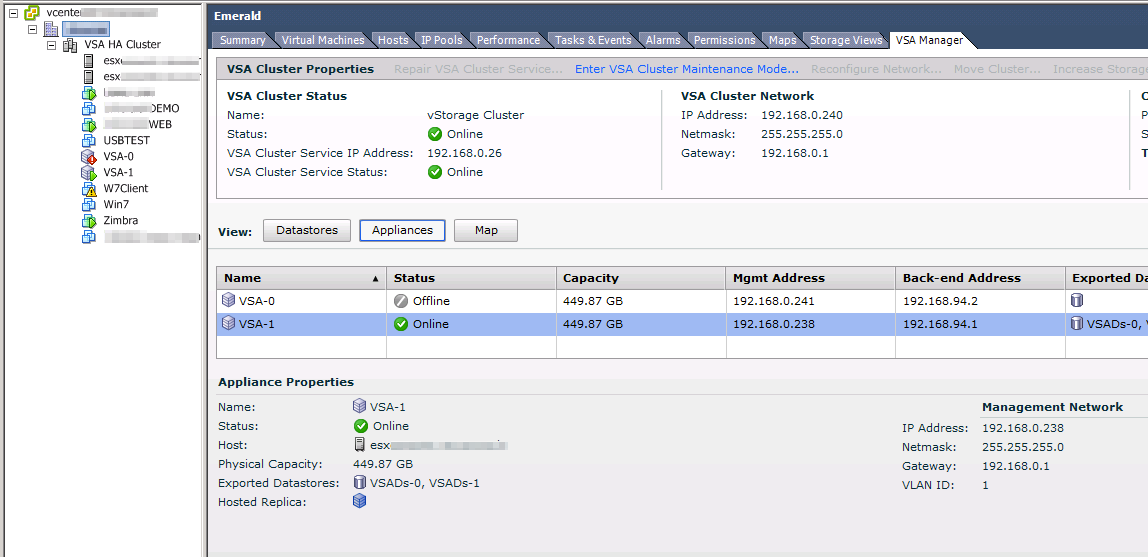This screenshot has width=1148, height=557.
Task: Open the Permissions tab
Action: (725, 40)
